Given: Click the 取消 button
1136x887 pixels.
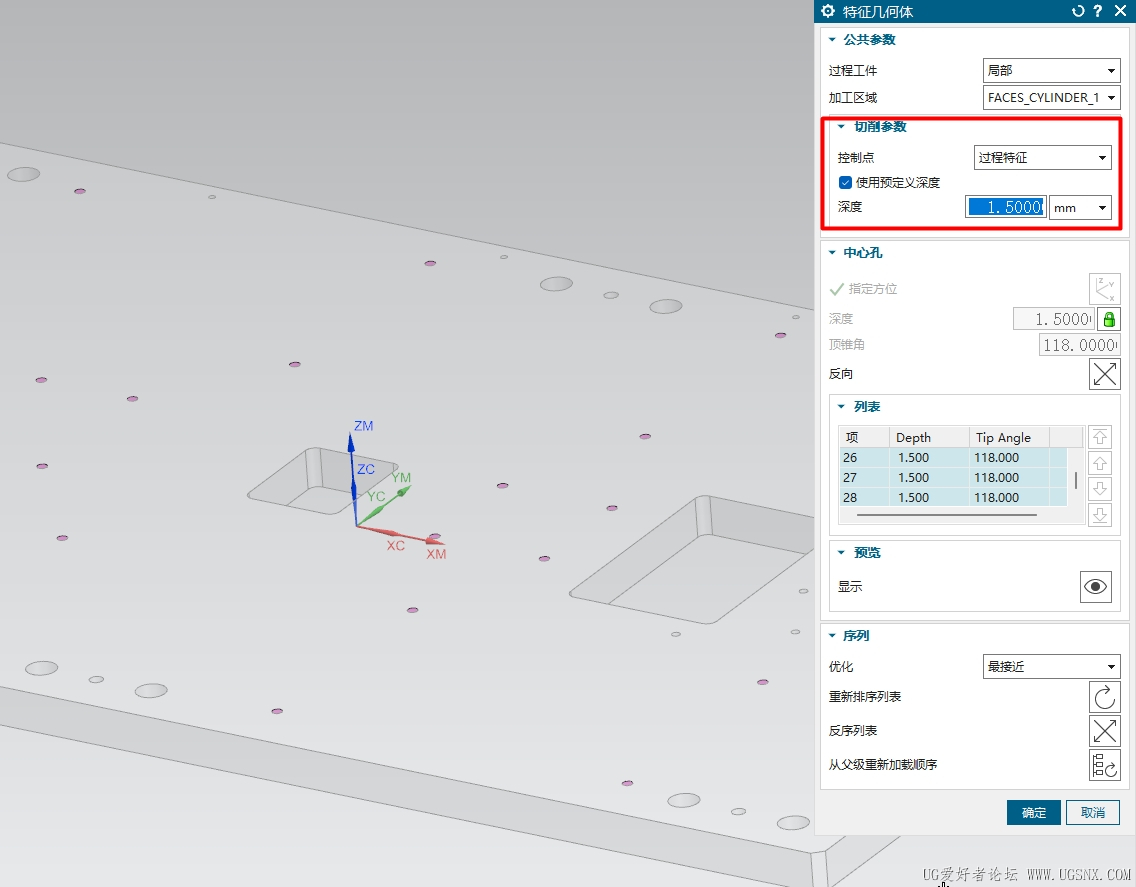Looking at the screenshot, I should [1093, 812].
